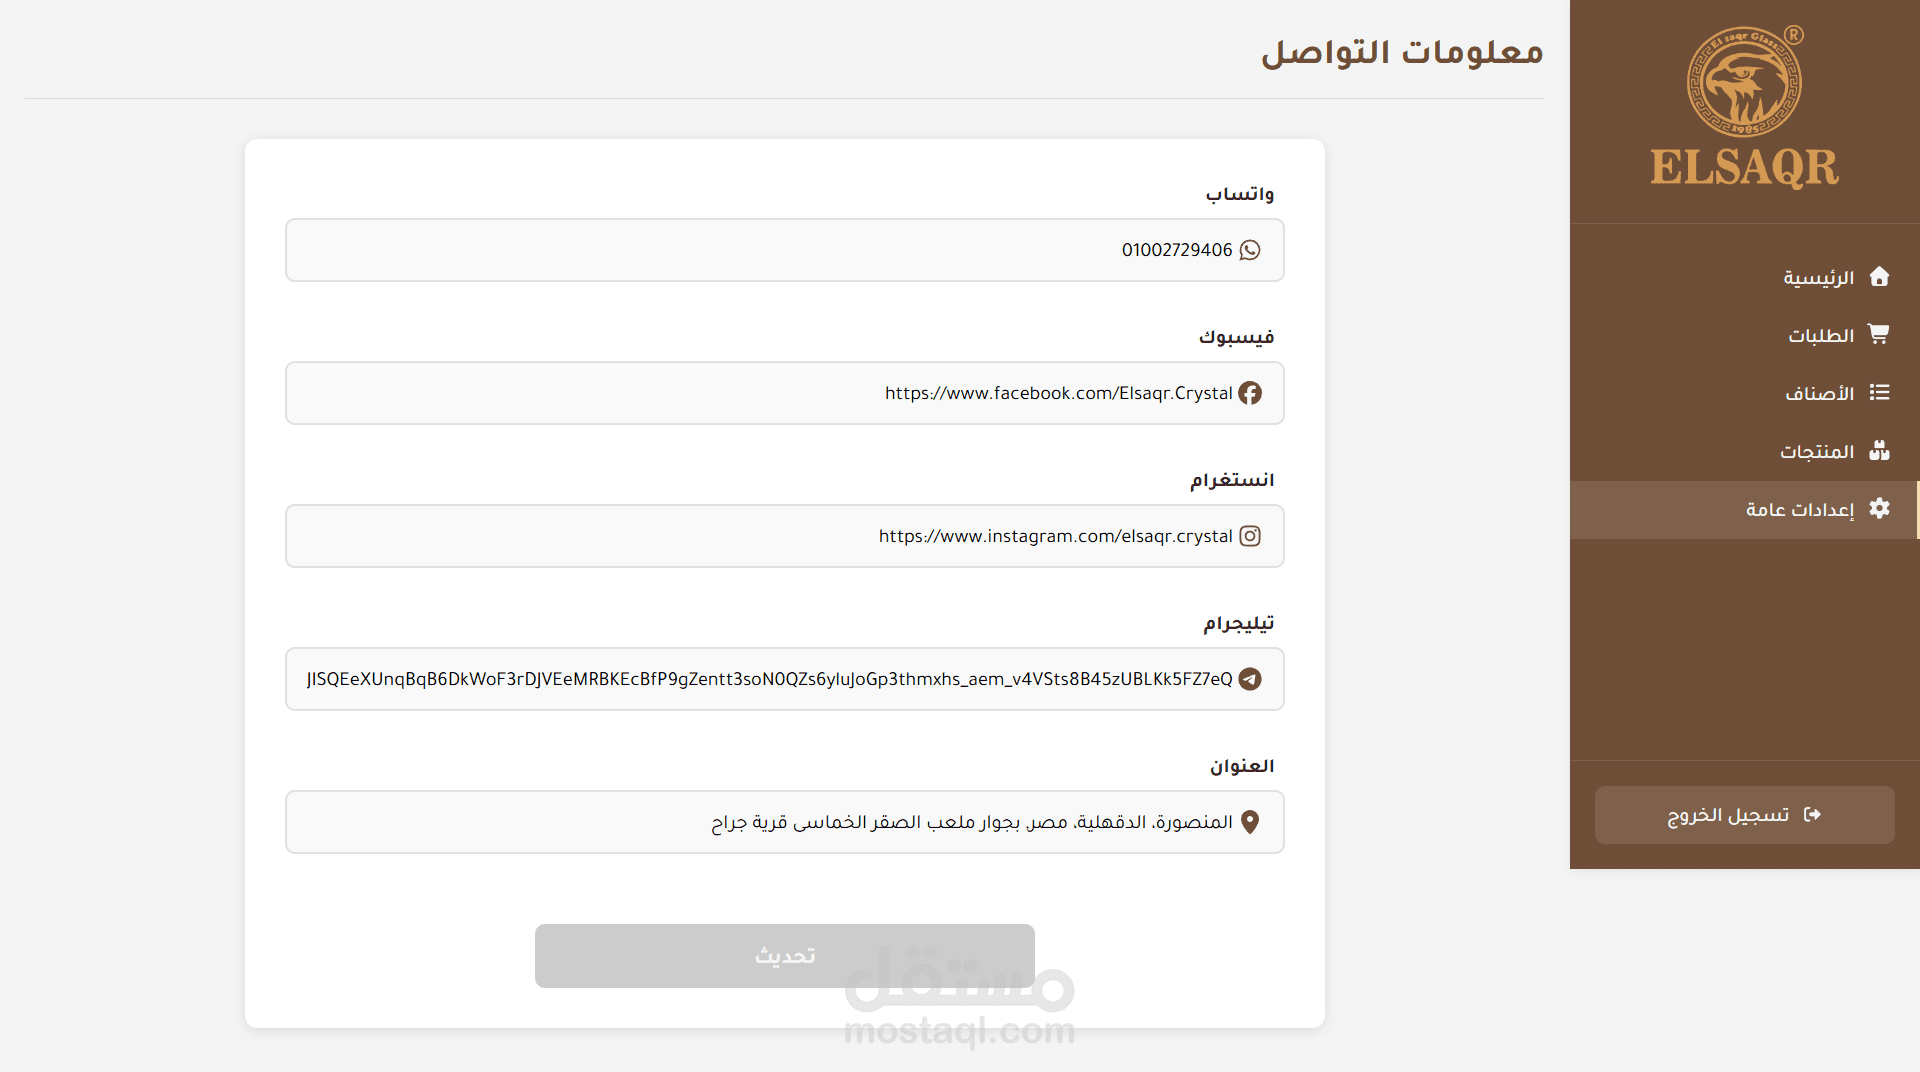Click the gear icon beside إعدادات عامة
Image resolution: width=1920 pixels, height=1072 pixels.
pos(1879,509)
